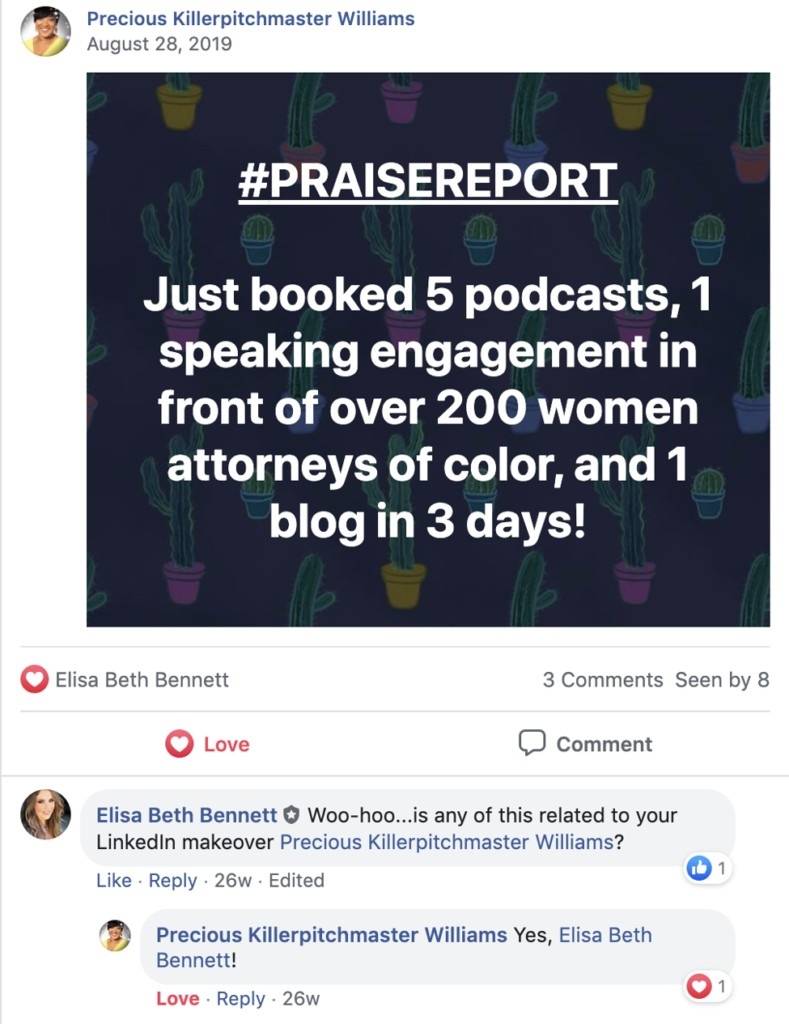Open the Precious Killerpitchmaster Williams post author link
789x1024 pixels.
[x=250, y=19]
